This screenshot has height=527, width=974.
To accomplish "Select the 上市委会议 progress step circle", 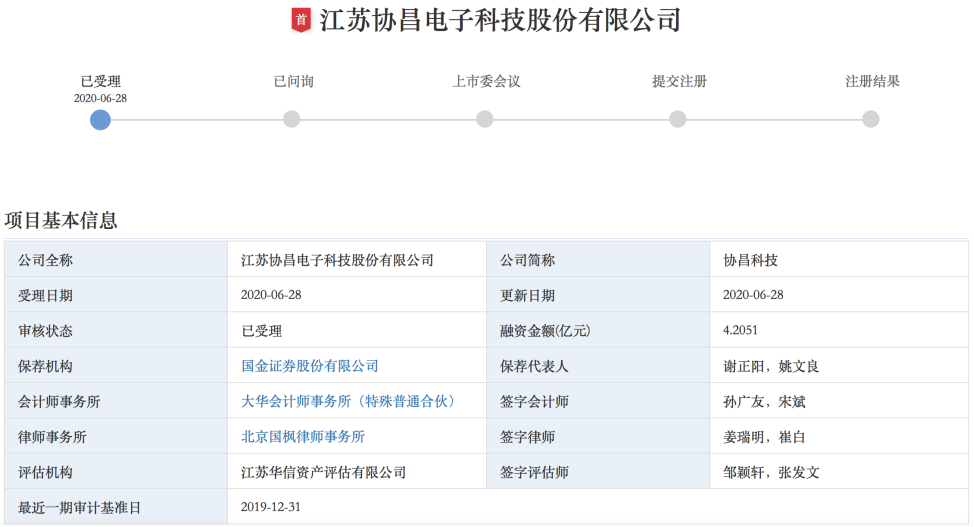I will pos(485,119).
